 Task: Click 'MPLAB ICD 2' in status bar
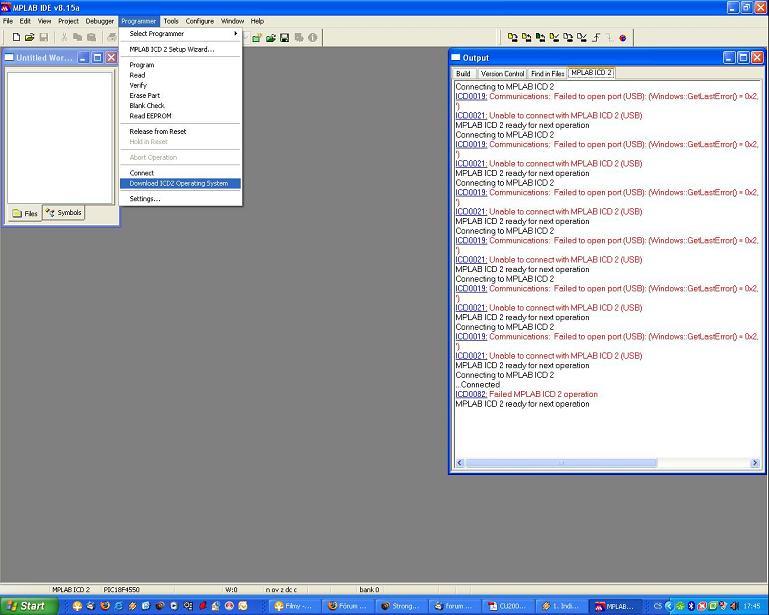71,589
